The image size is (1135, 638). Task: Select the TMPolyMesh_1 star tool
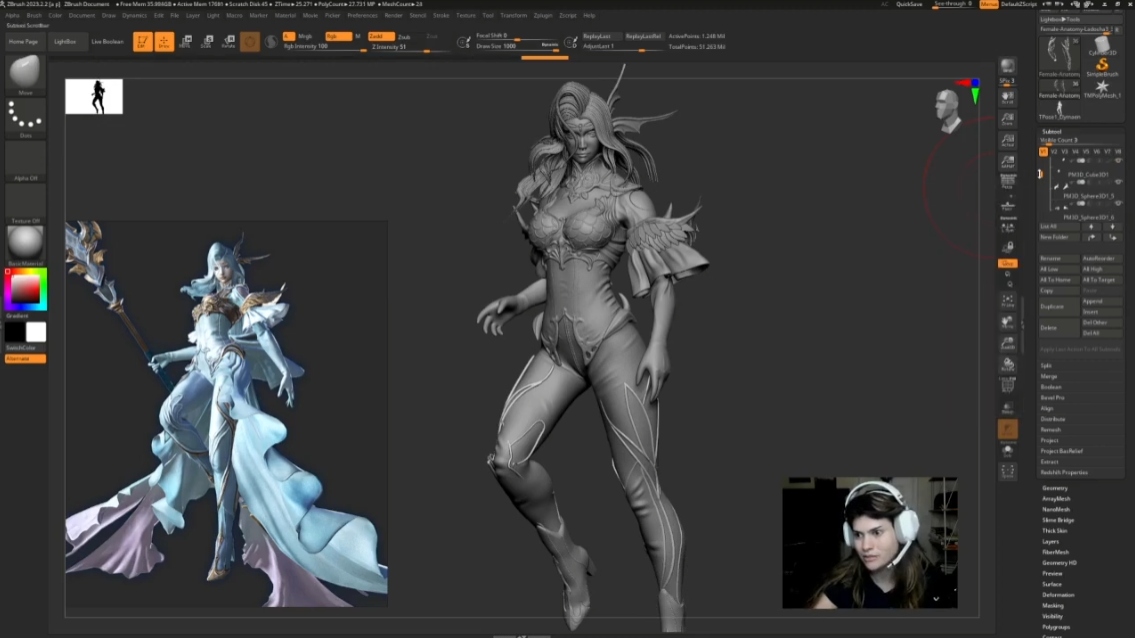[1102, 88]
